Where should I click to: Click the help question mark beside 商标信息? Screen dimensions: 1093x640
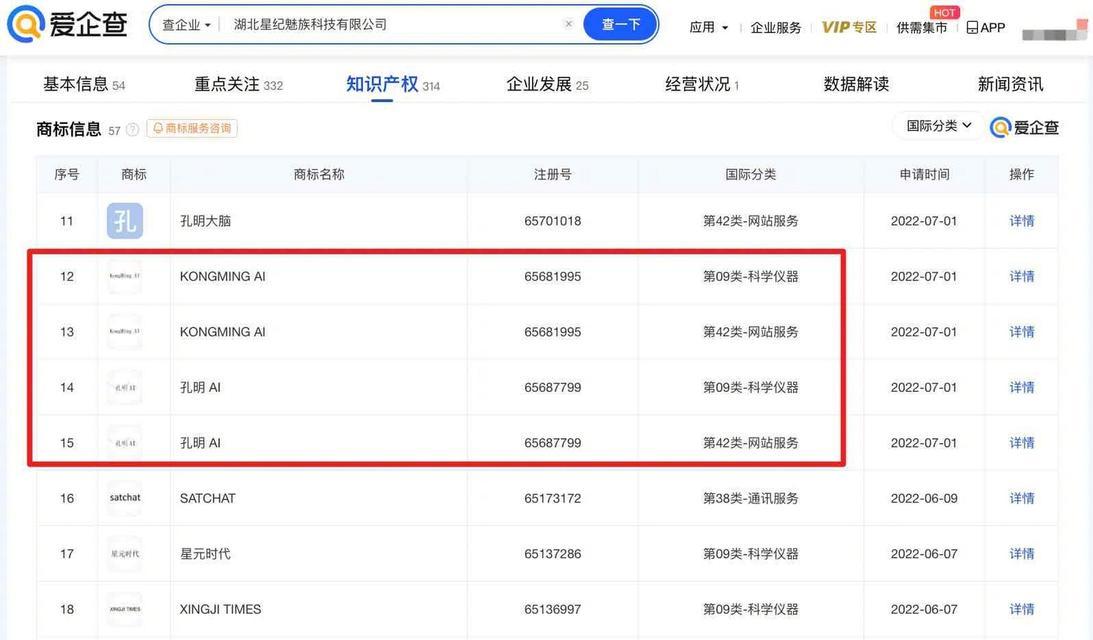click(x=132, y=130)
